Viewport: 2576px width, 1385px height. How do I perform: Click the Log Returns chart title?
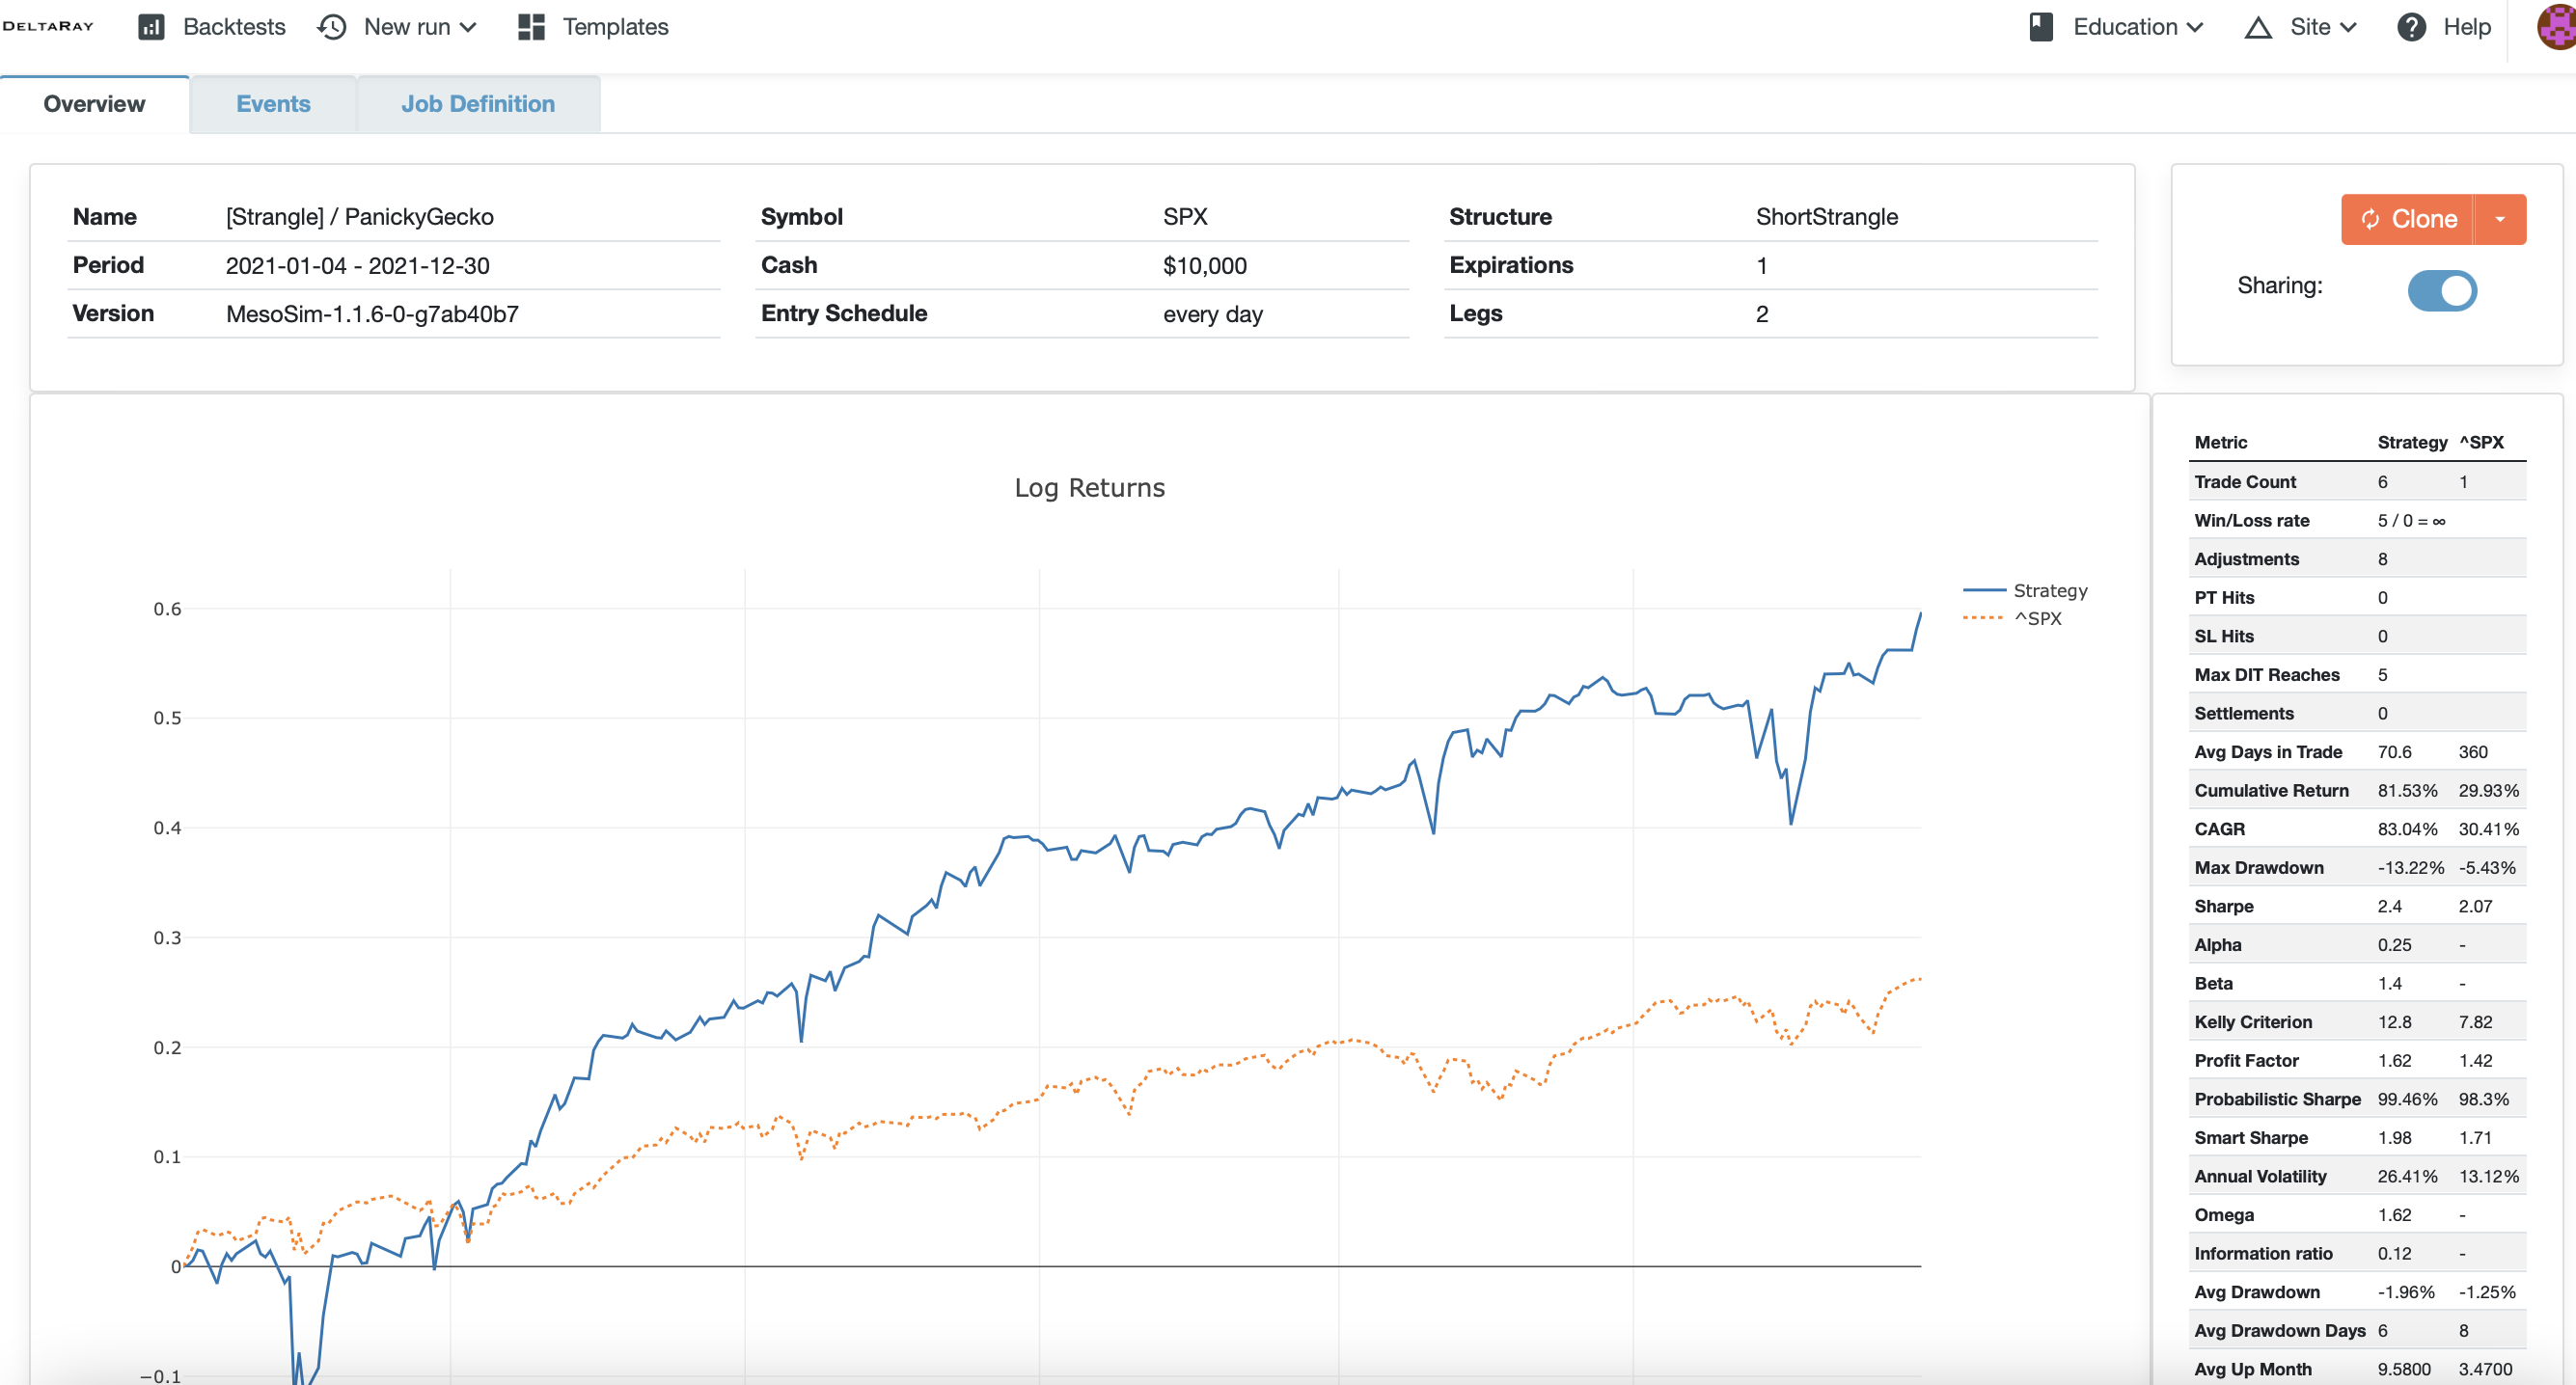click(x=1089, y=488)
